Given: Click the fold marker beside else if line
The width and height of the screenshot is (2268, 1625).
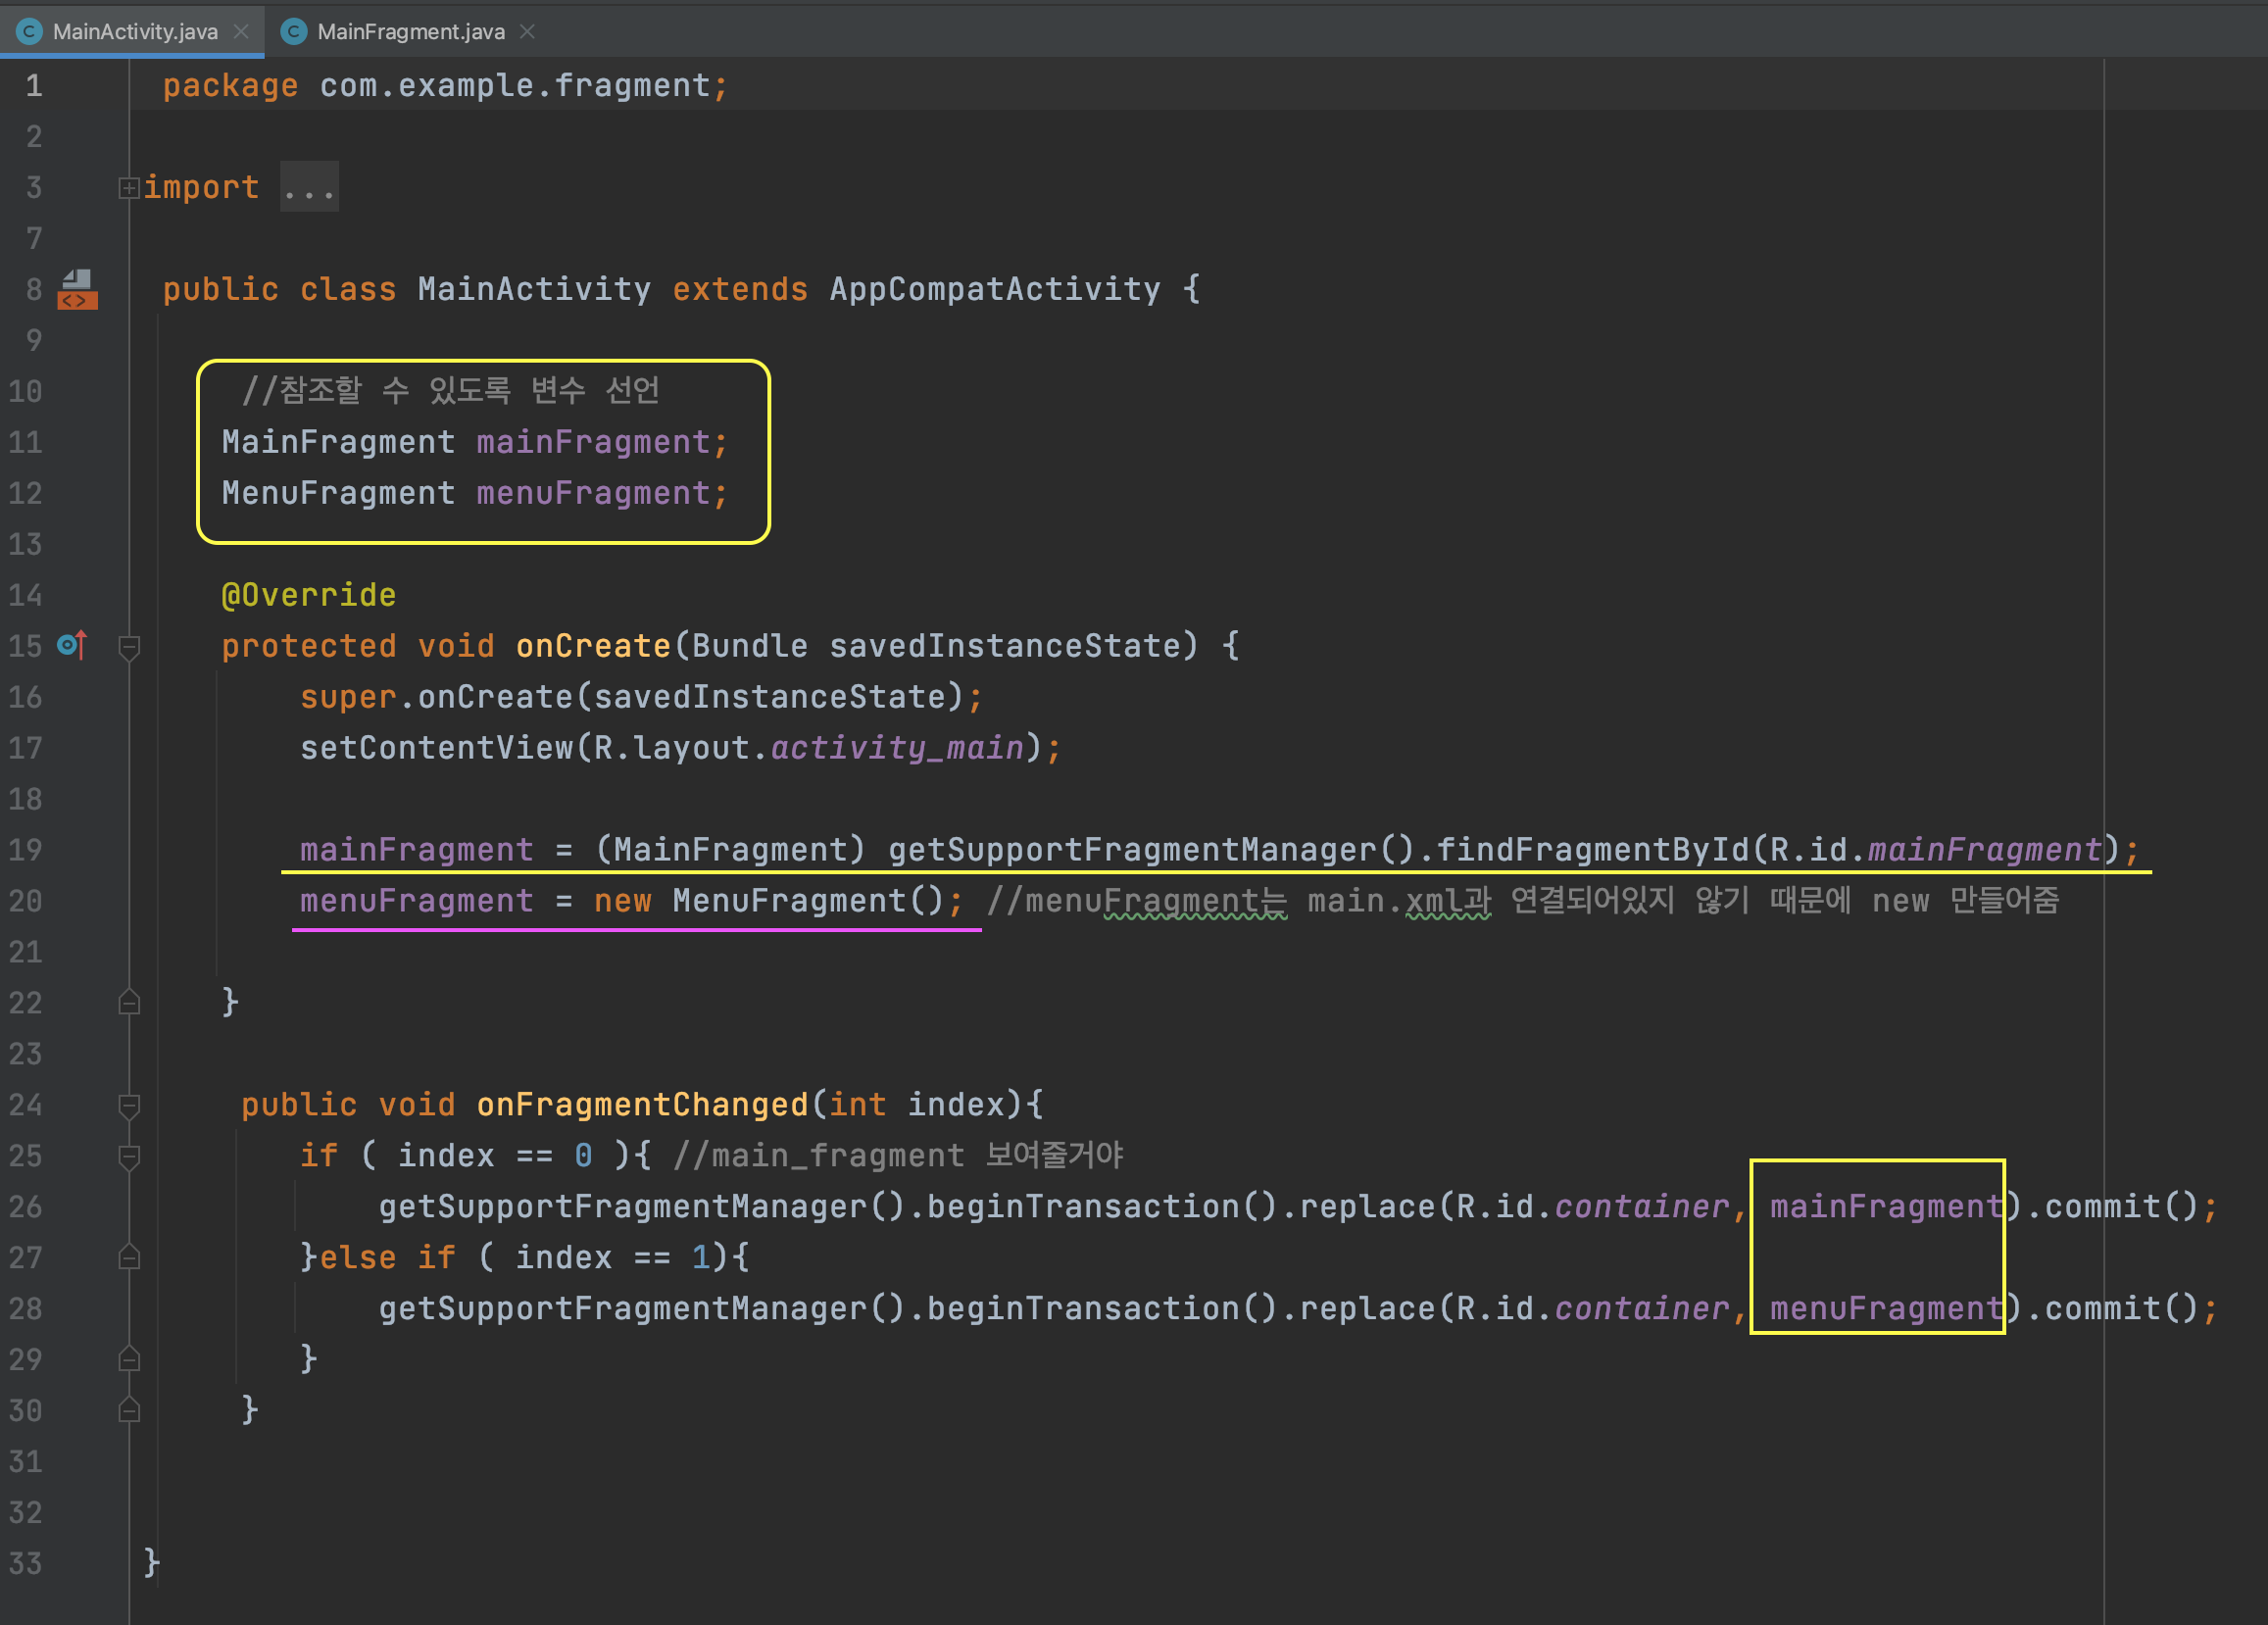Looking at the screenshot, I should [x=129, y=1257].
